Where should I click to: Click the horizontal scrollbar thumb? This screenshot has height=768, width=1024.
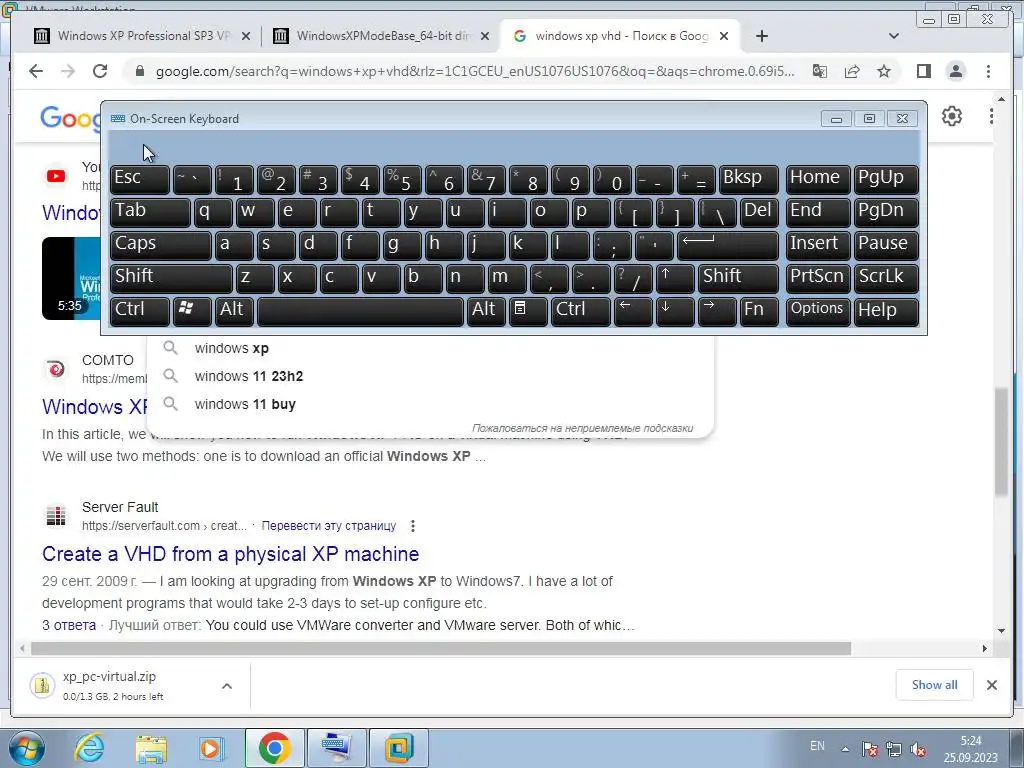[x=441, y=648]
